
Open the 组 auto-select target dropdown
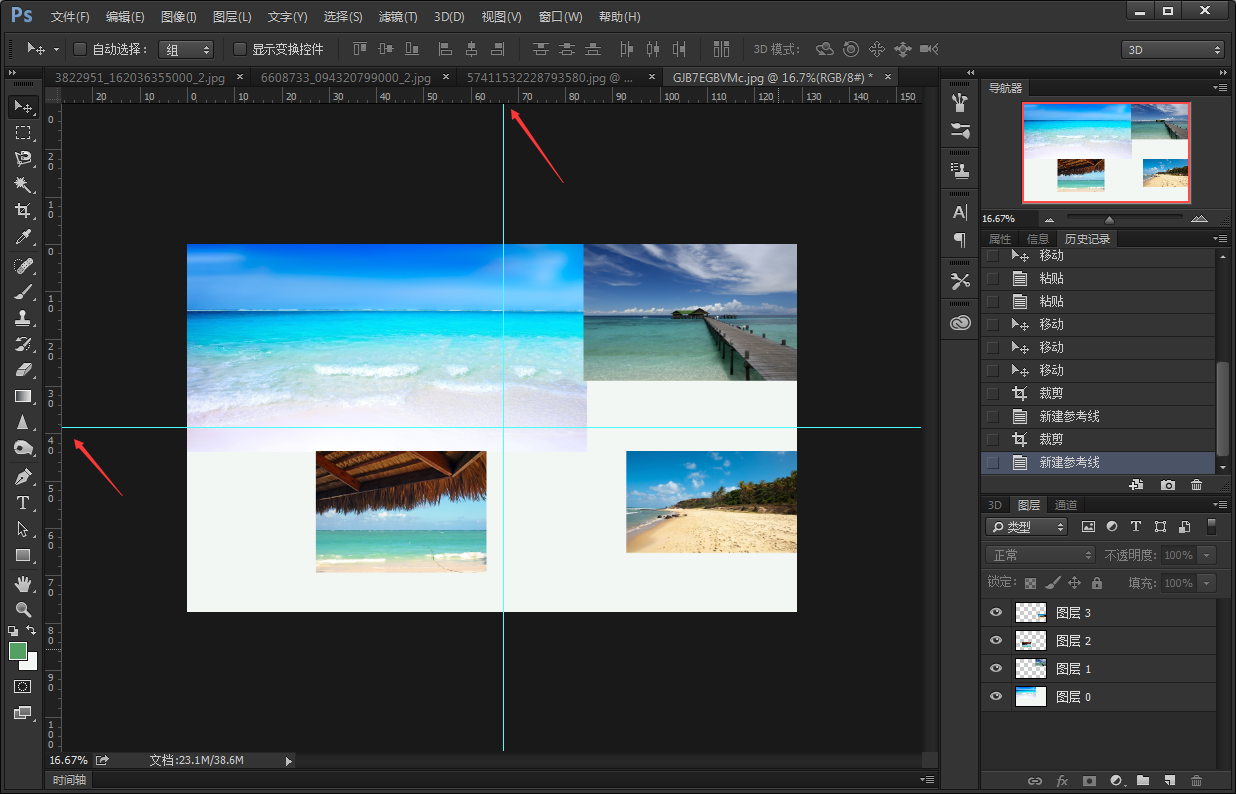coord(186,49)
